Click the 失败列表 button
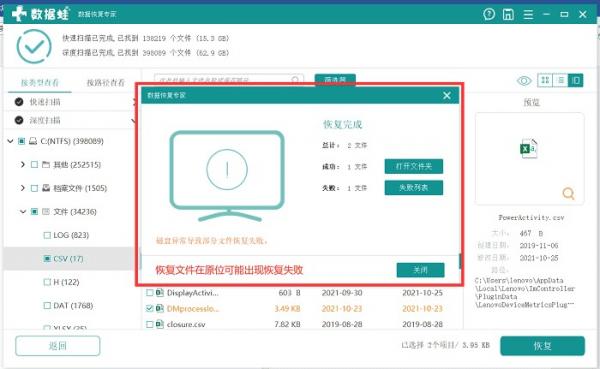This screenshot has width=600, height=369. pos(414,188)
